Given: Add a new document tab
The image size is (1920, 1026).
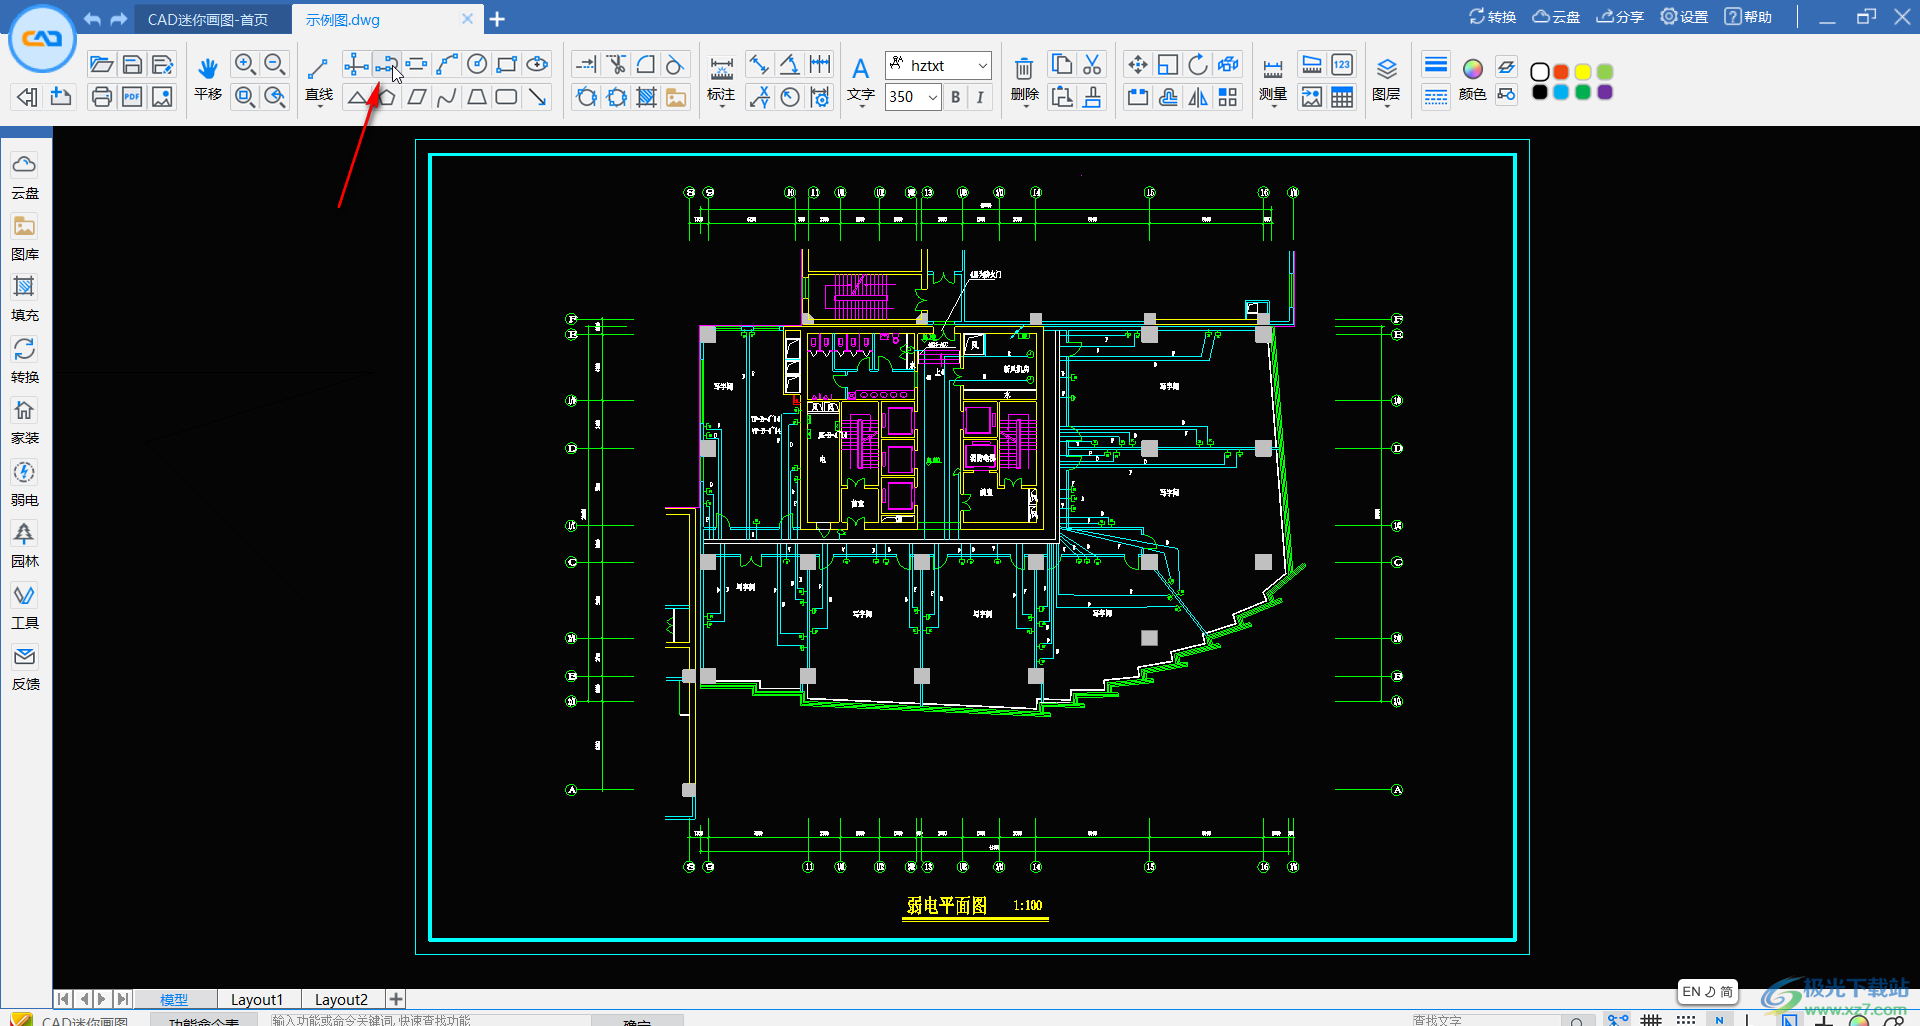Looking at the screenshot, I should 497,19.
